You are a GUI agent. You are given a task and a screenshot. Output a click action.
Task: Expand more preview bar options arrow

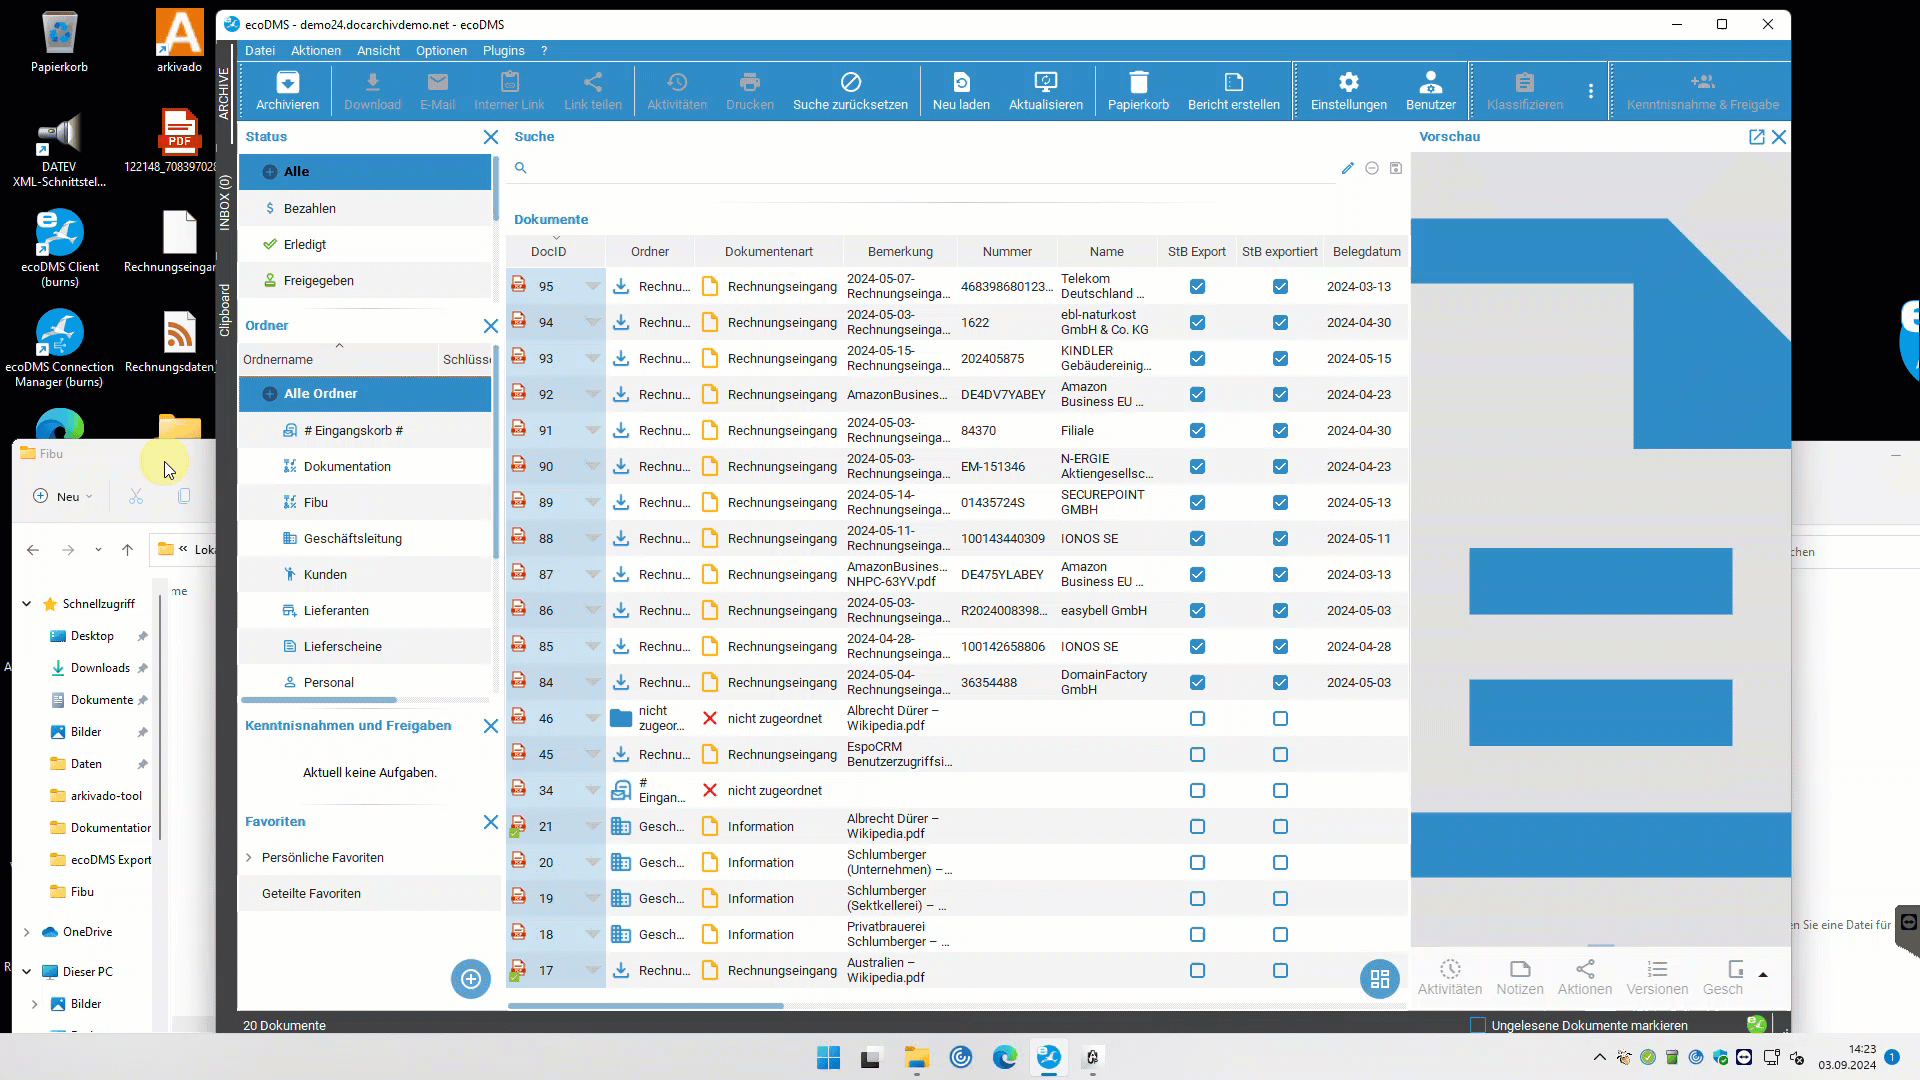(x=1763, y=975)
